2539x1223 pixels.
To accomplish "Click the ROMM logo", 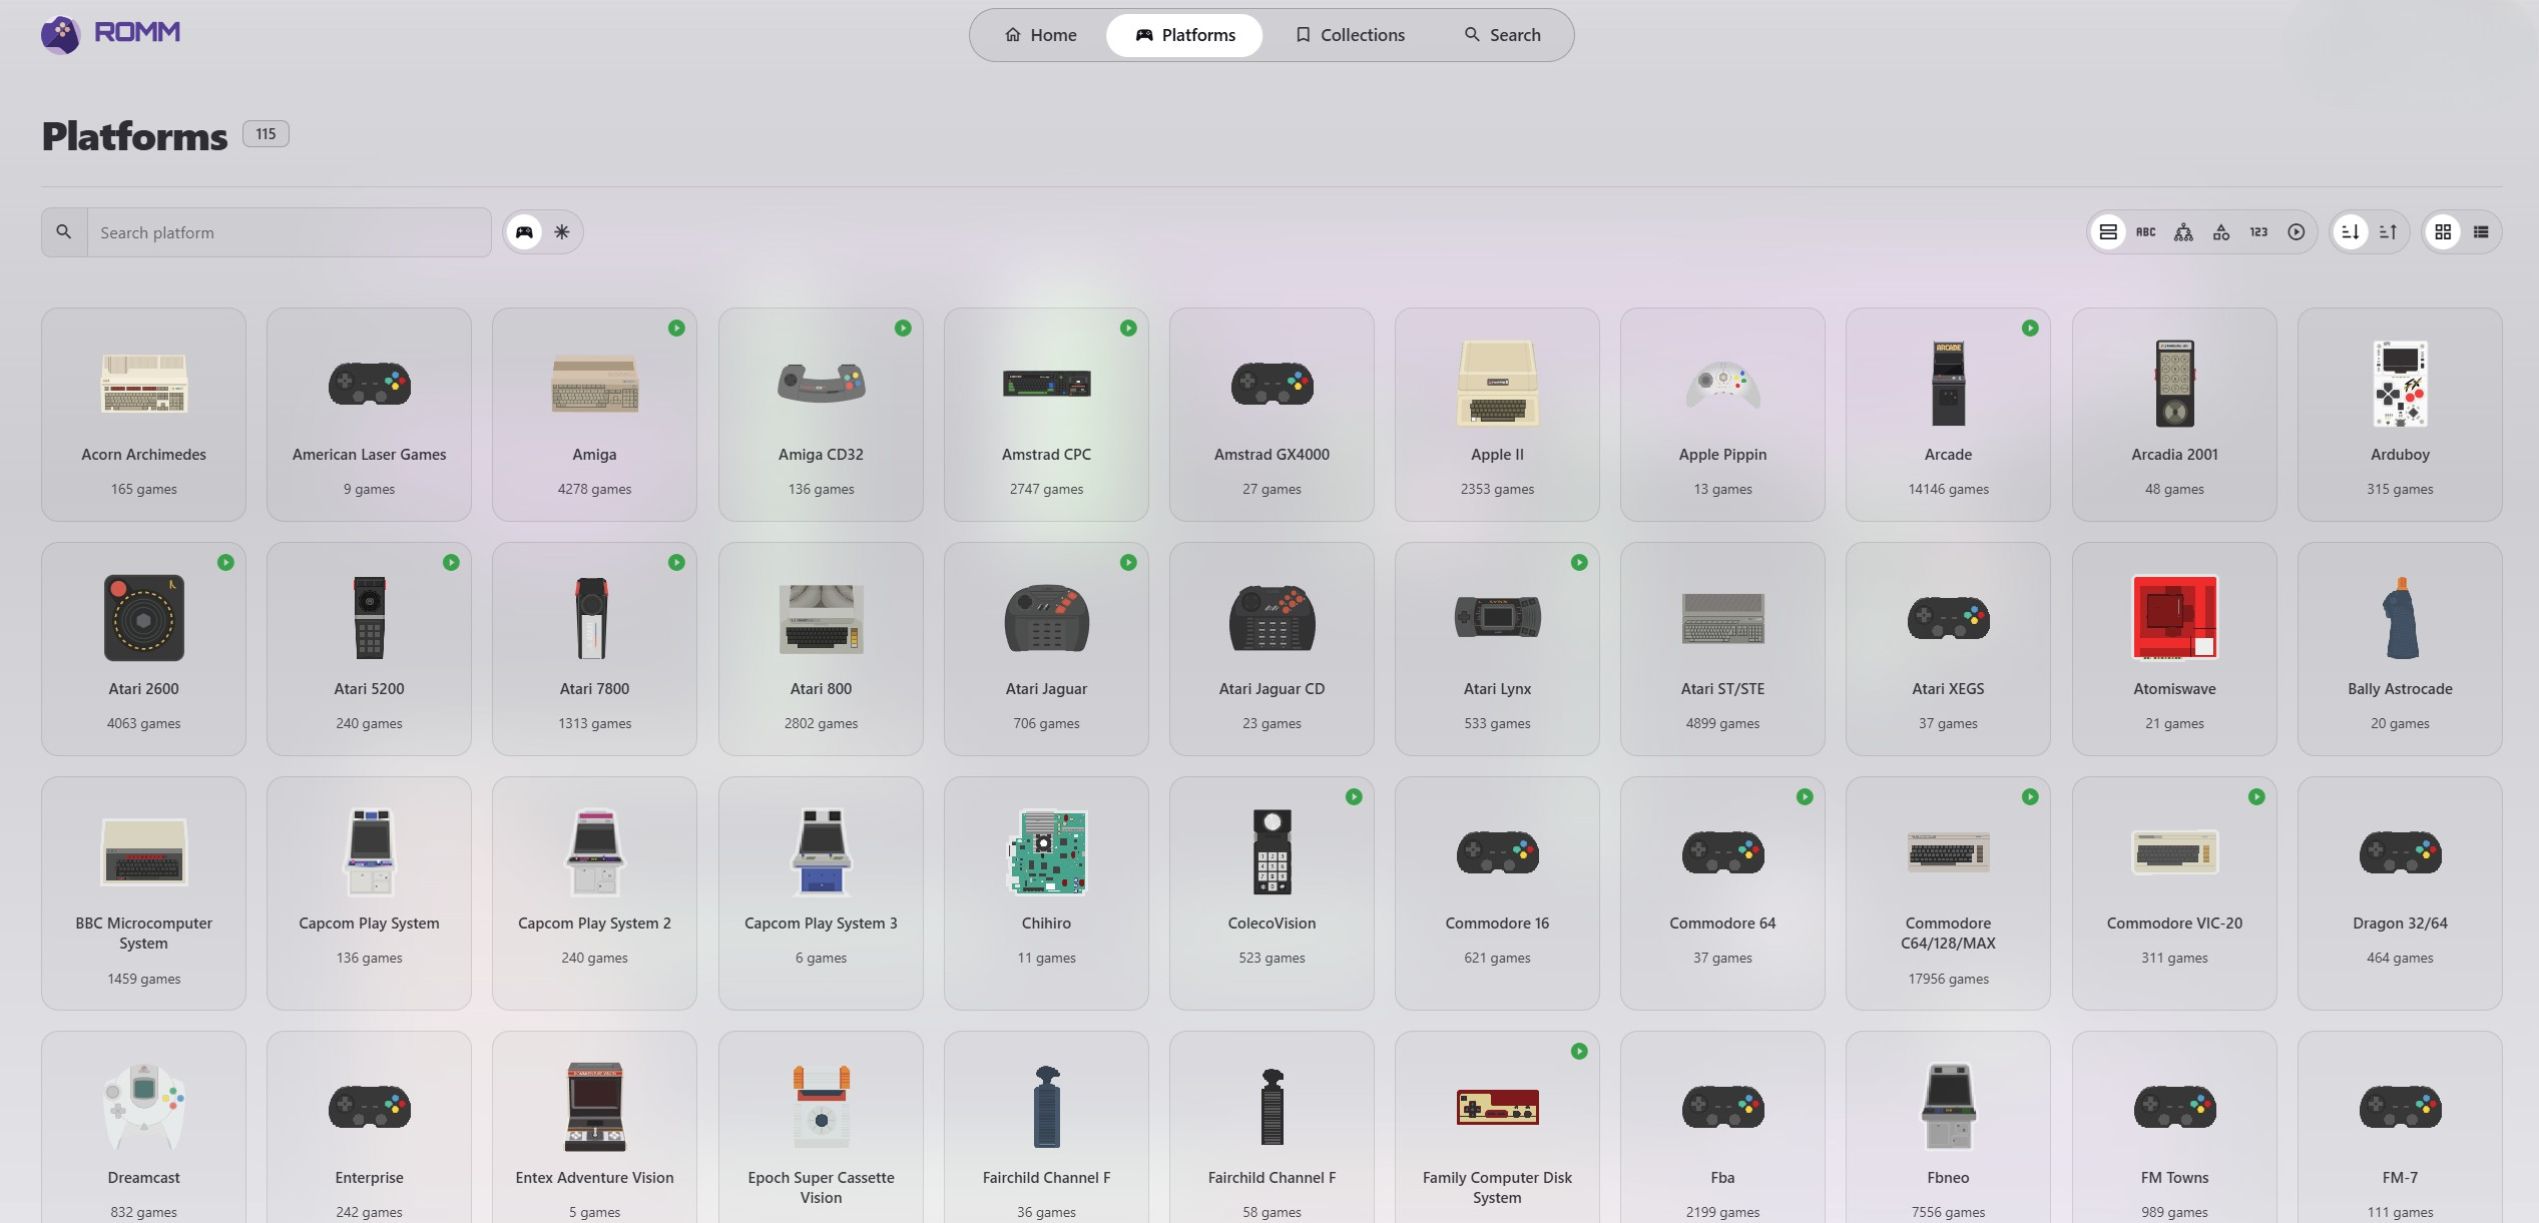I will point(110,34).
